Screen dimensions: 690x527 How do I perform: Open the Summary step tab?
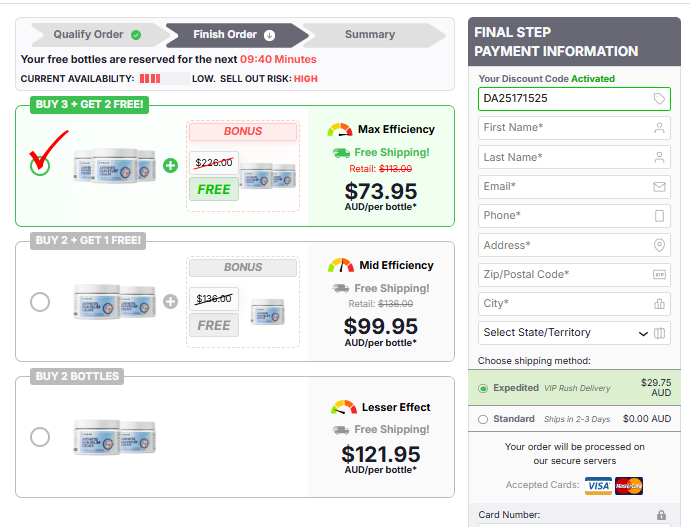(370, 35)
